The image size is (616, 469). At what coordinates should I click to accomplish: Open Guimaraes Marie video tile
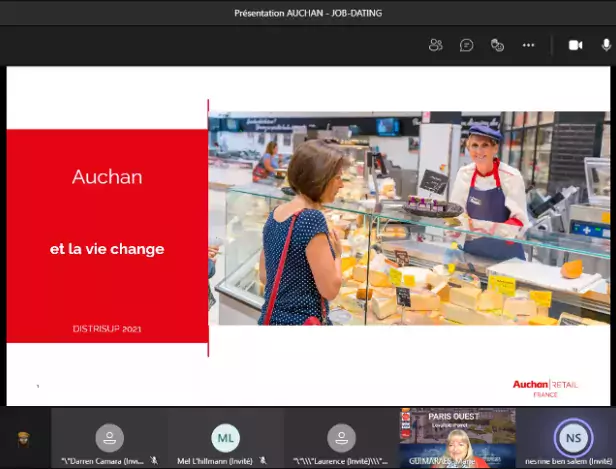(x=458, y=438)
